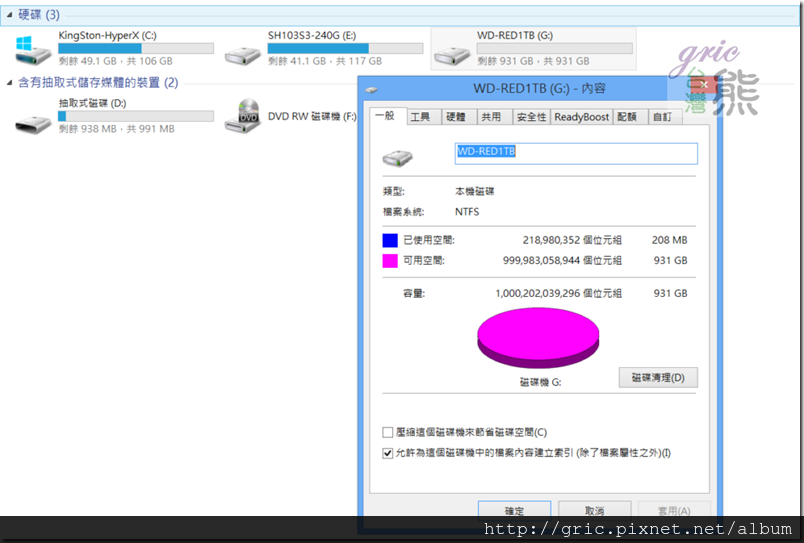The width and height of the screenshot is (804, 543).
Task: Select the SH103S3-240G (E:) drive icon
Action: [x=243, y=55]
